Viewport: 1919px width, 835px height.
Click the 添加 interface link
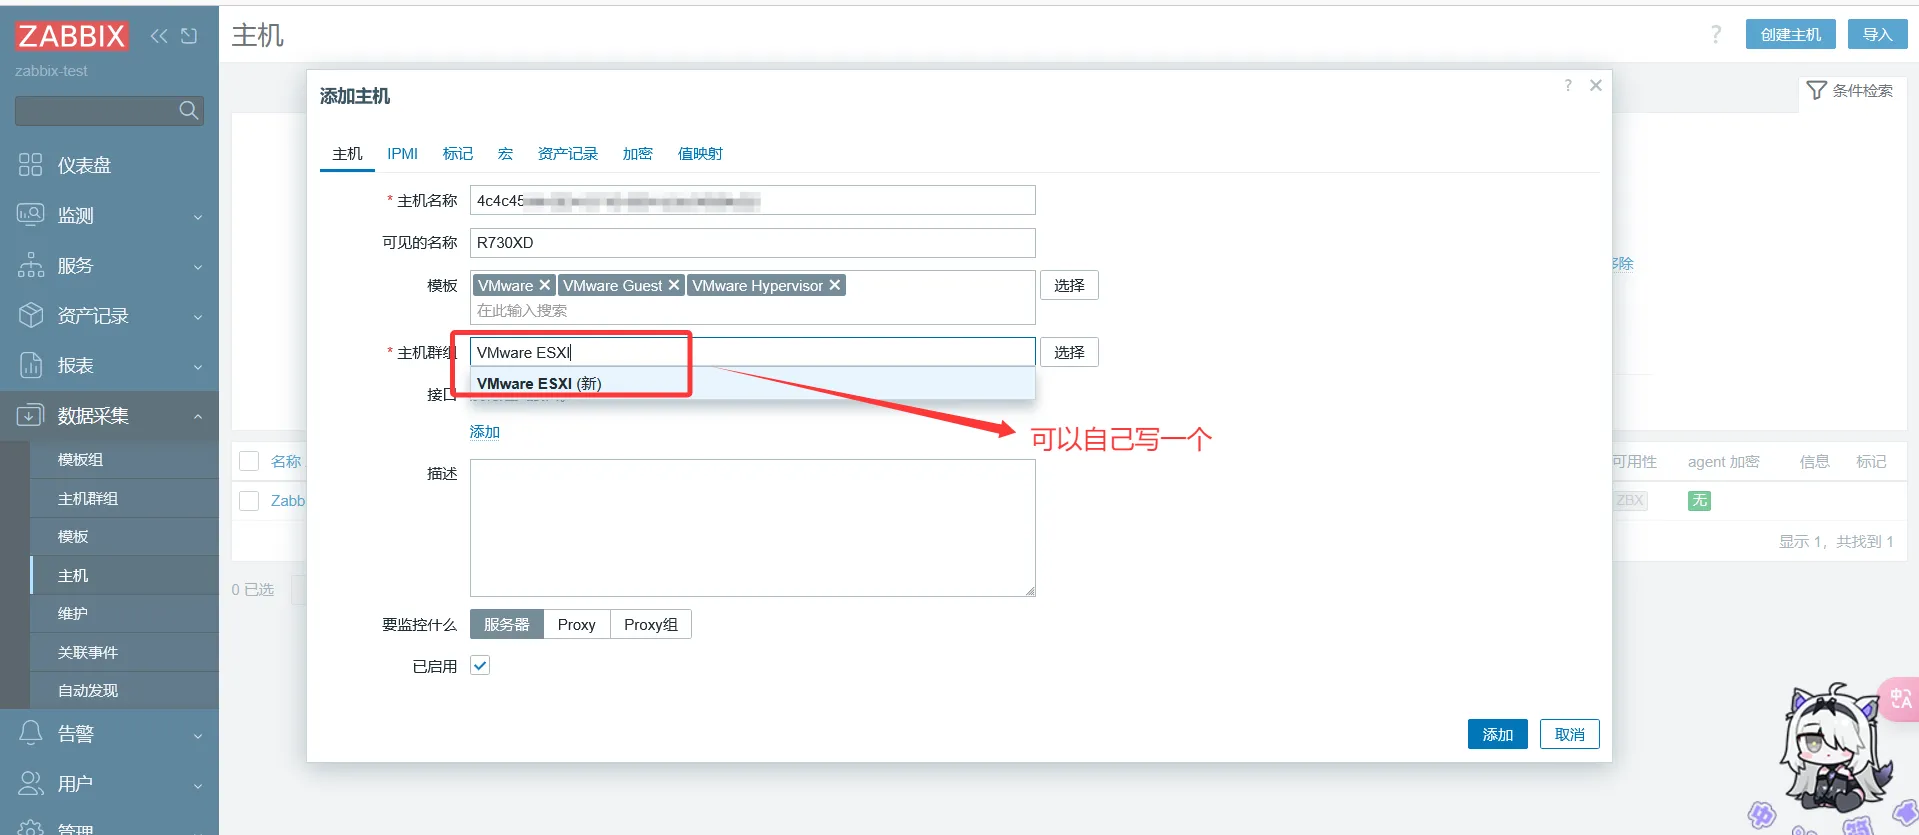click(x=485, y=432)
